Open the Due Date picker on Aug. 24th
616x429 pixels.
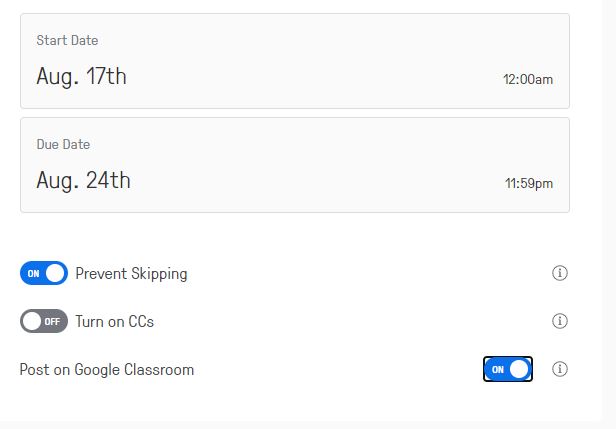83,180
